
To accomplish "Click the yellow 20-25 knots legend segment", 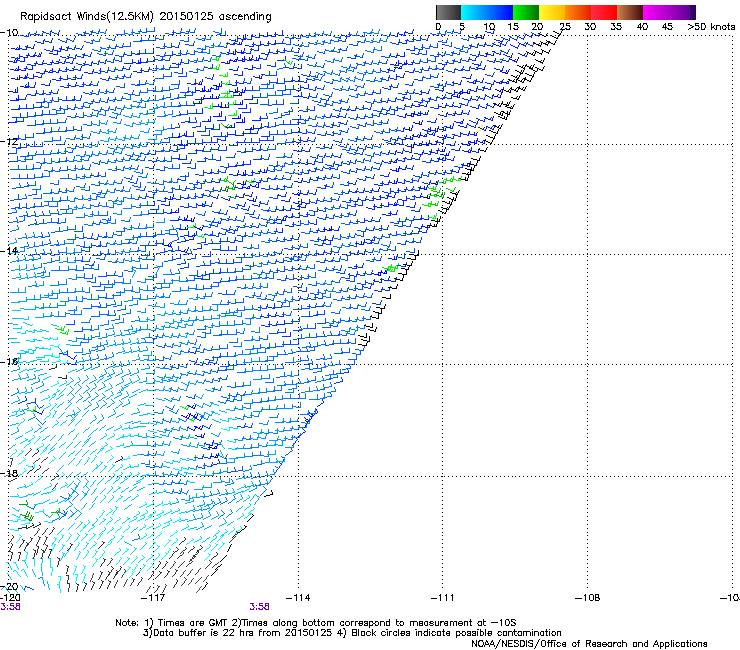I will (x=552, y=12).
